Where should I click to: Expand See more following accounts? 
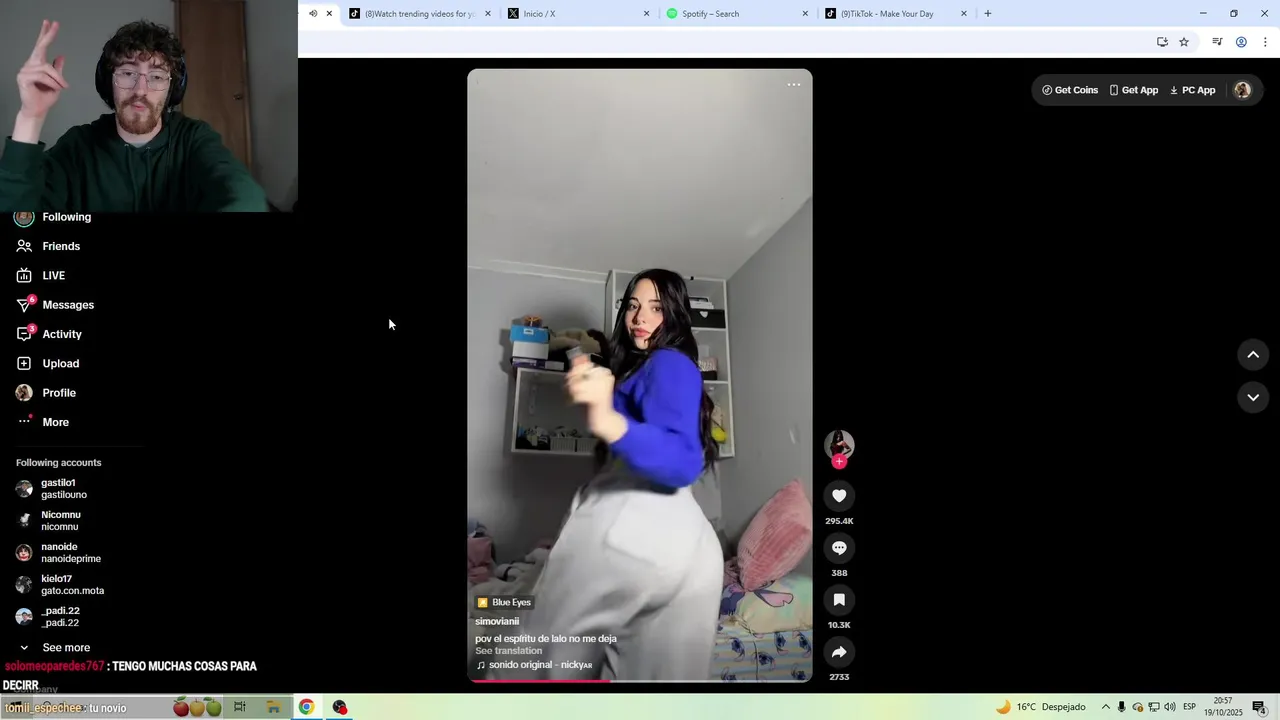pyautogui.click(x=55, y=648)
